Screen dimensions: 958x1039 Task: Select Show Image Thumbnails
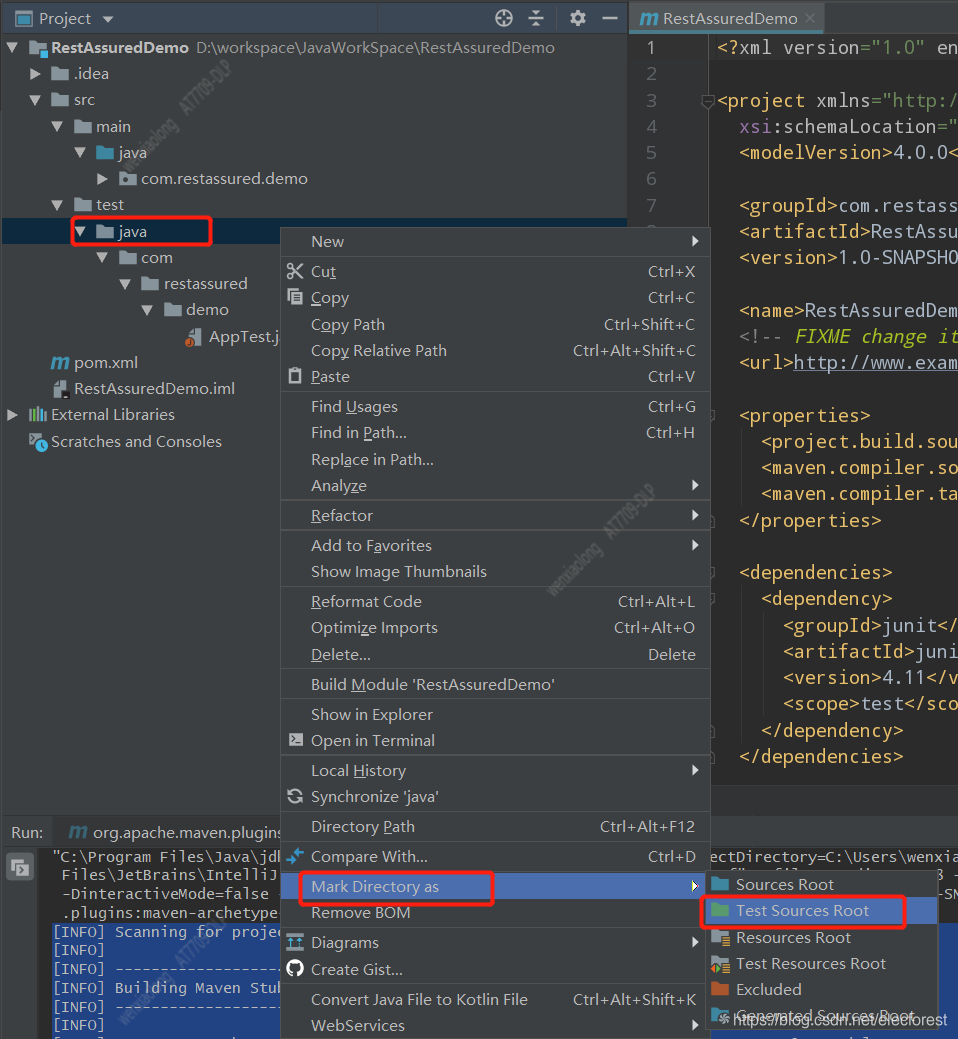pos(496,572)
